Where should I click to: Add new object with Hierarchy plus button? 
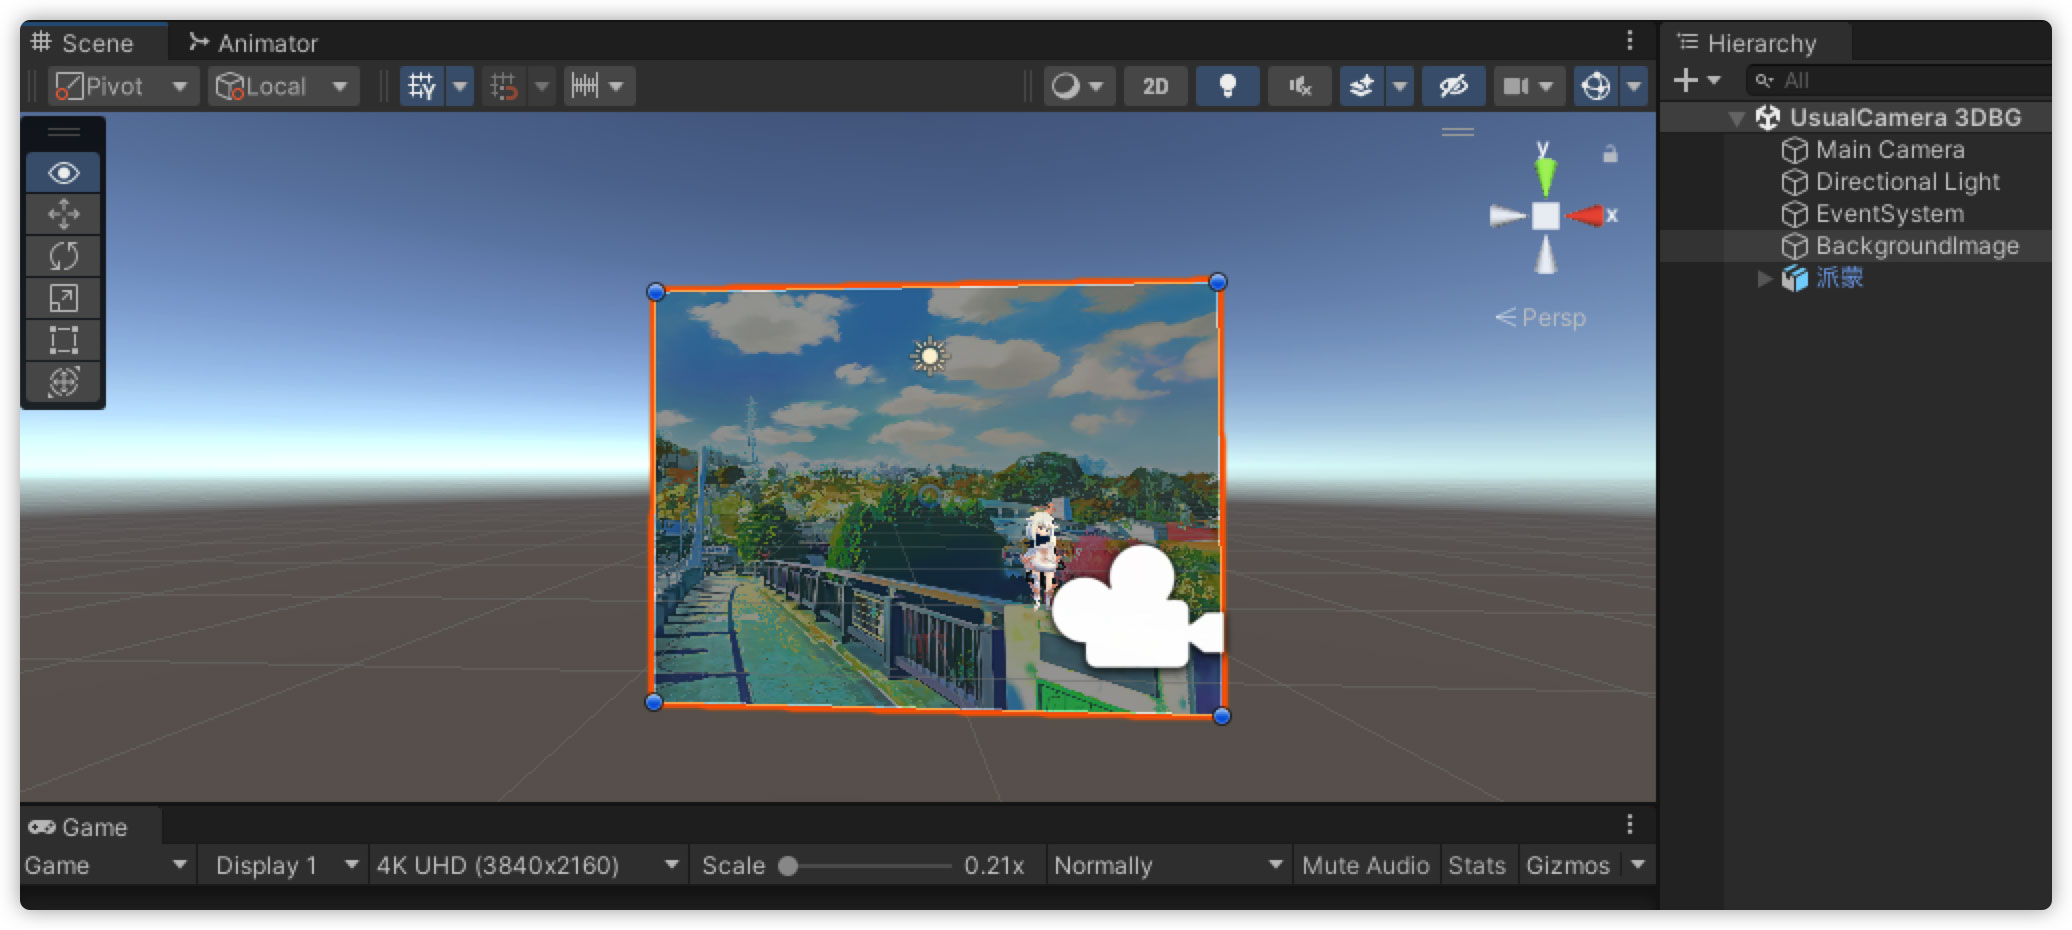point(1697,80)
